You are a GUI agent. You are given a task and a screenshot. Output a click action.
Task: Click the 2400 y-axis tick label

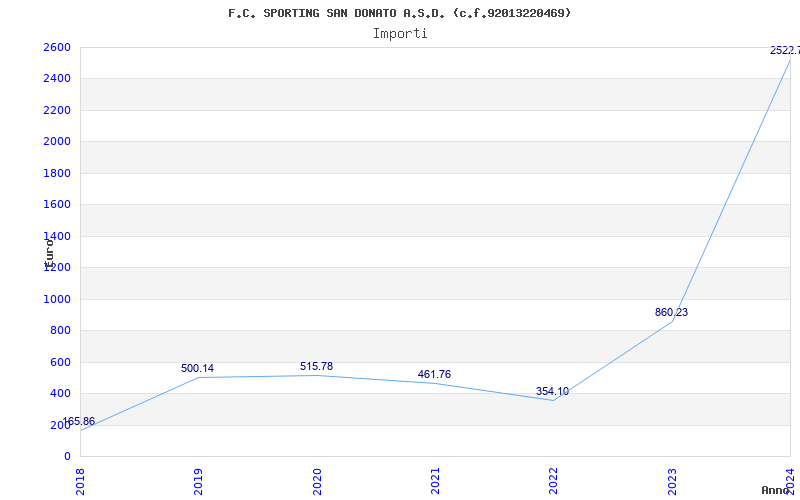coord(57,79)
